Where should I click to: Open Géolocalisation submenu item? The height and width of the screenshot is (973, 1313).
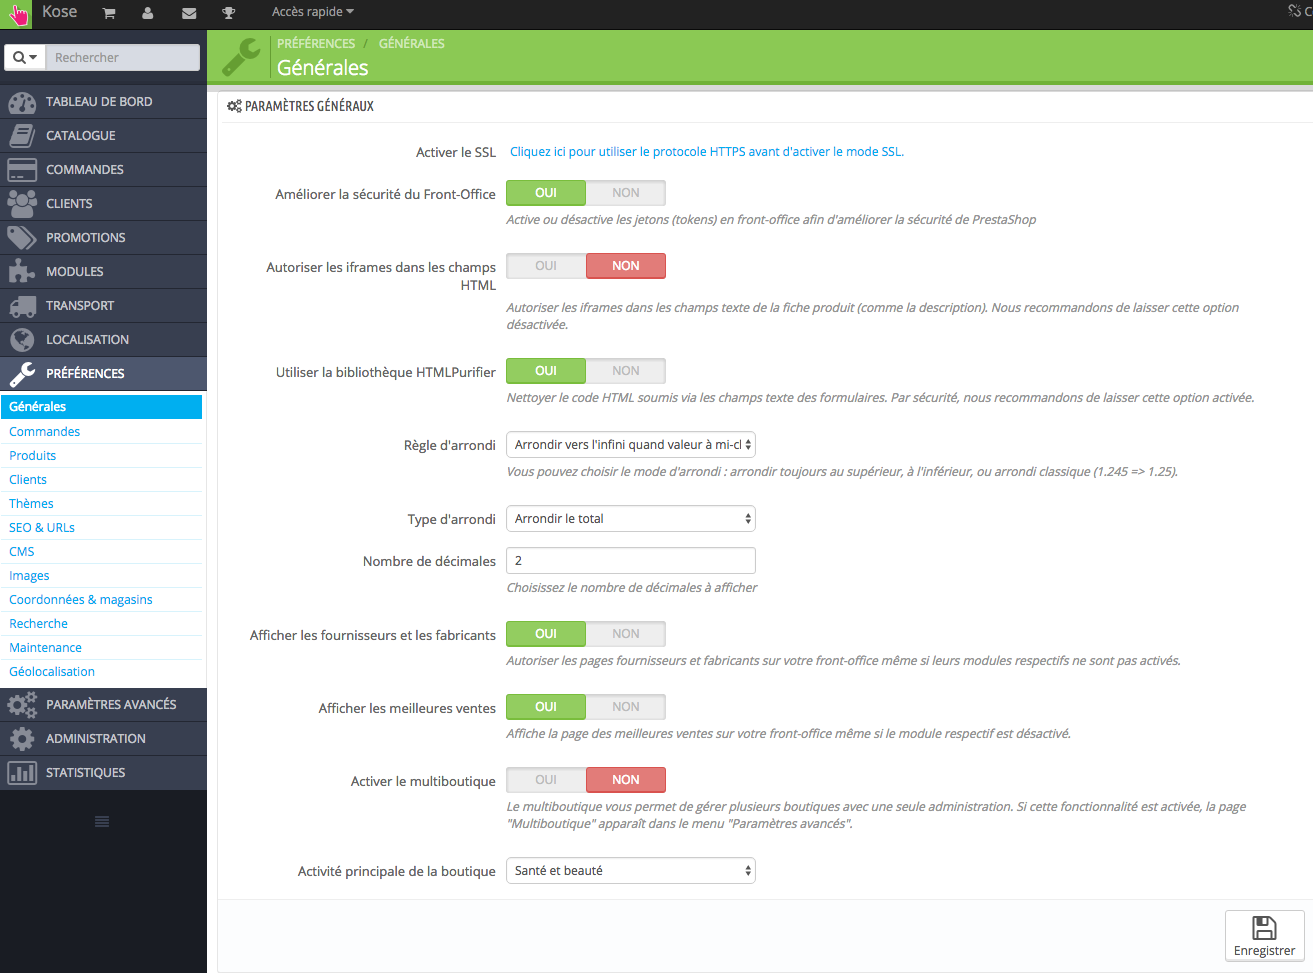[52, 672]
